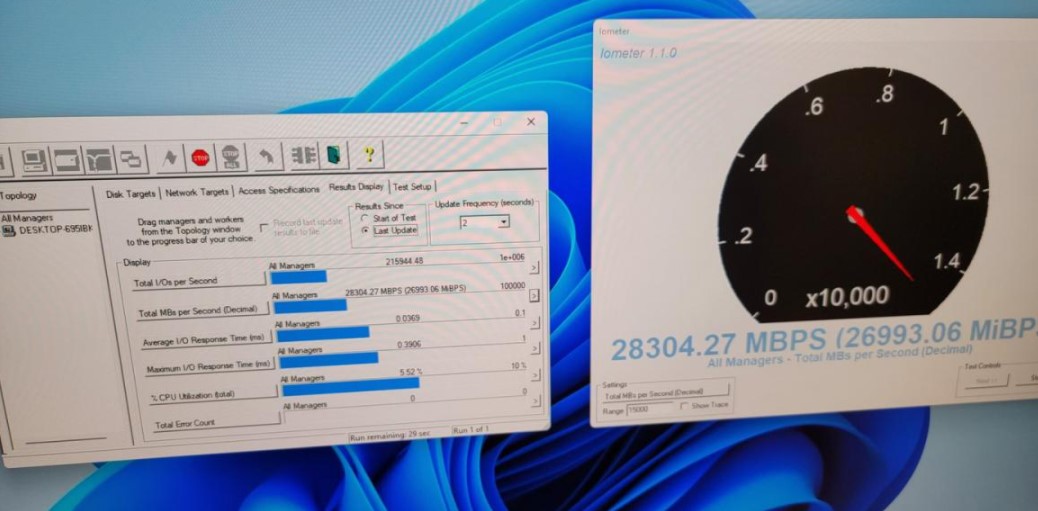Viewport: 1038px width, 511px height.
Task: Open the Total Error Count metric selector
Action: click(x=216, y=424)
